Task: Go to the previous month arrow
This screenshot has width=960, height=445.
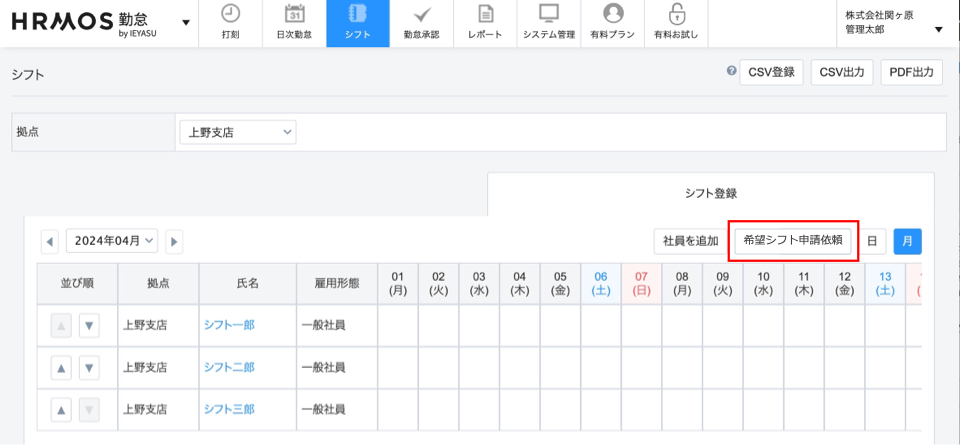Action: tap(50, 241)
